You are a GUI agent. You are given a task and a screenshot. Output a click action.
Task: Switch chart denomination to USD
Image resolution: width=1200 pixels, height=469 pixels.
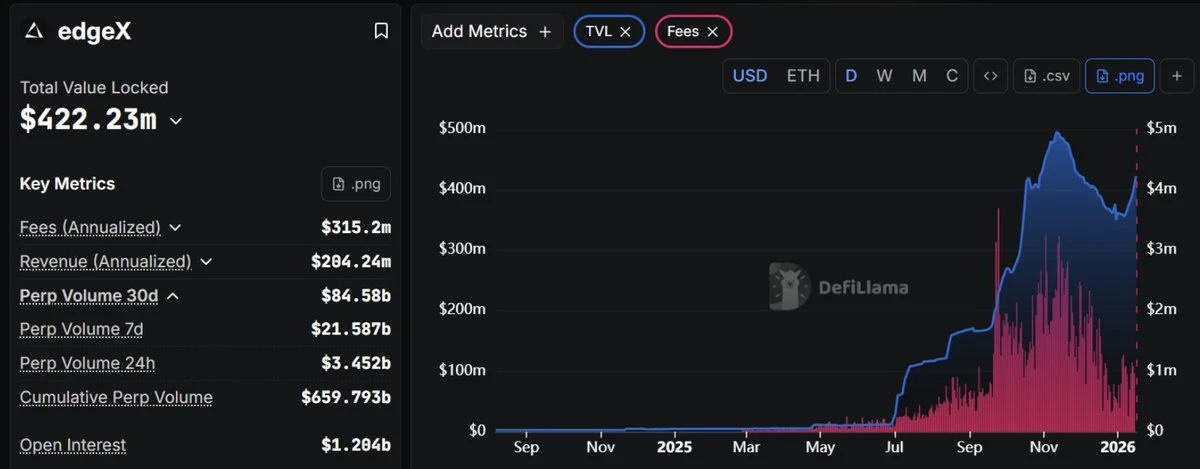pos(750,76)
